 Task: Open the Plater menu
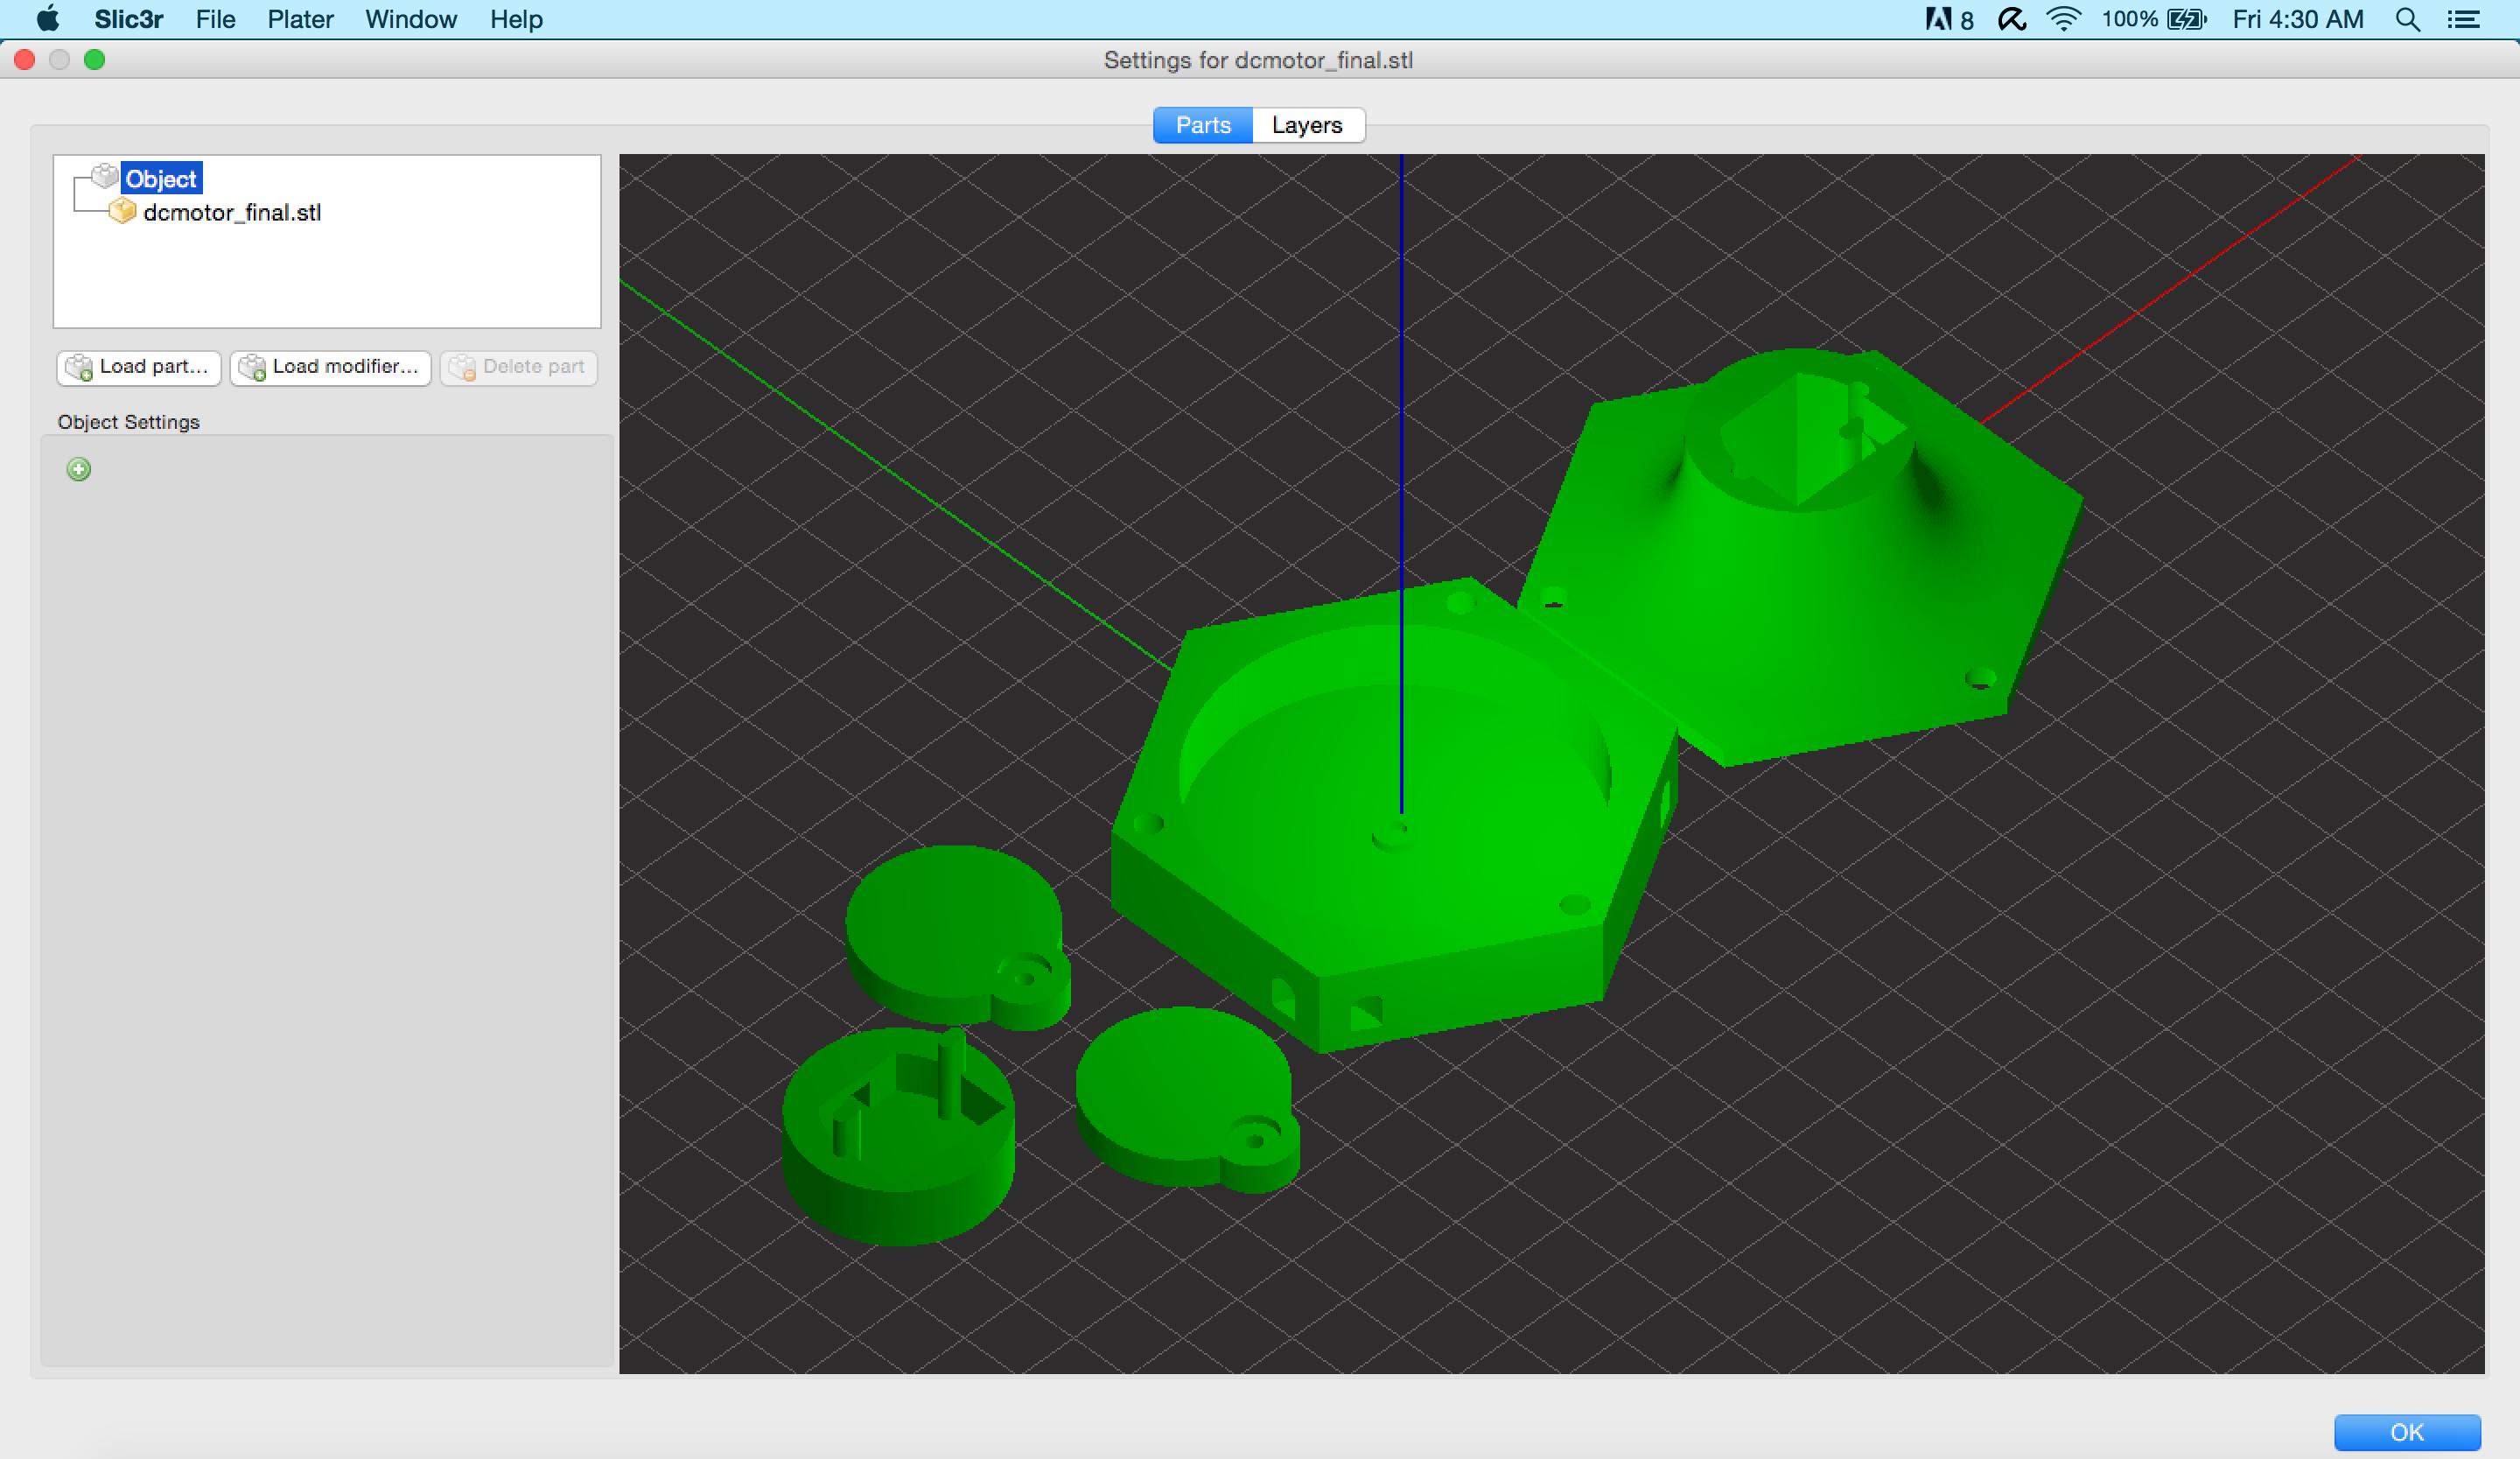coord(300,19)
